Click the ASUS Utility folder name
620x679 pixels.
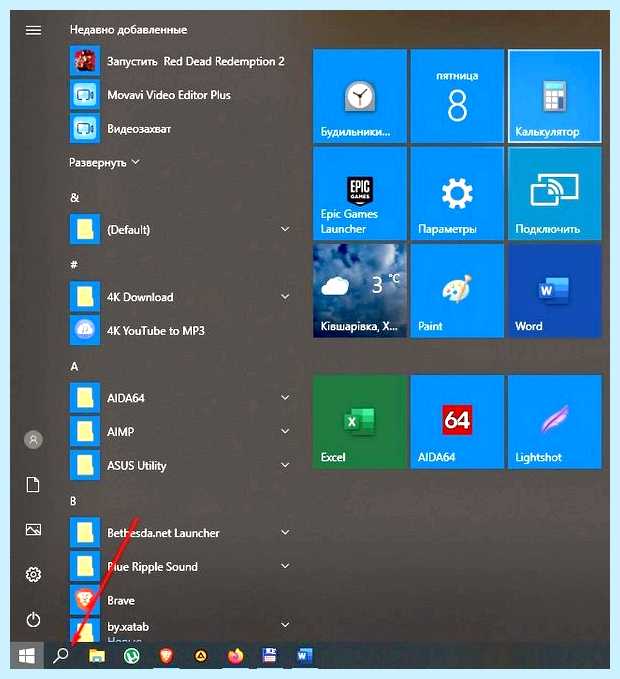[137, 466]
